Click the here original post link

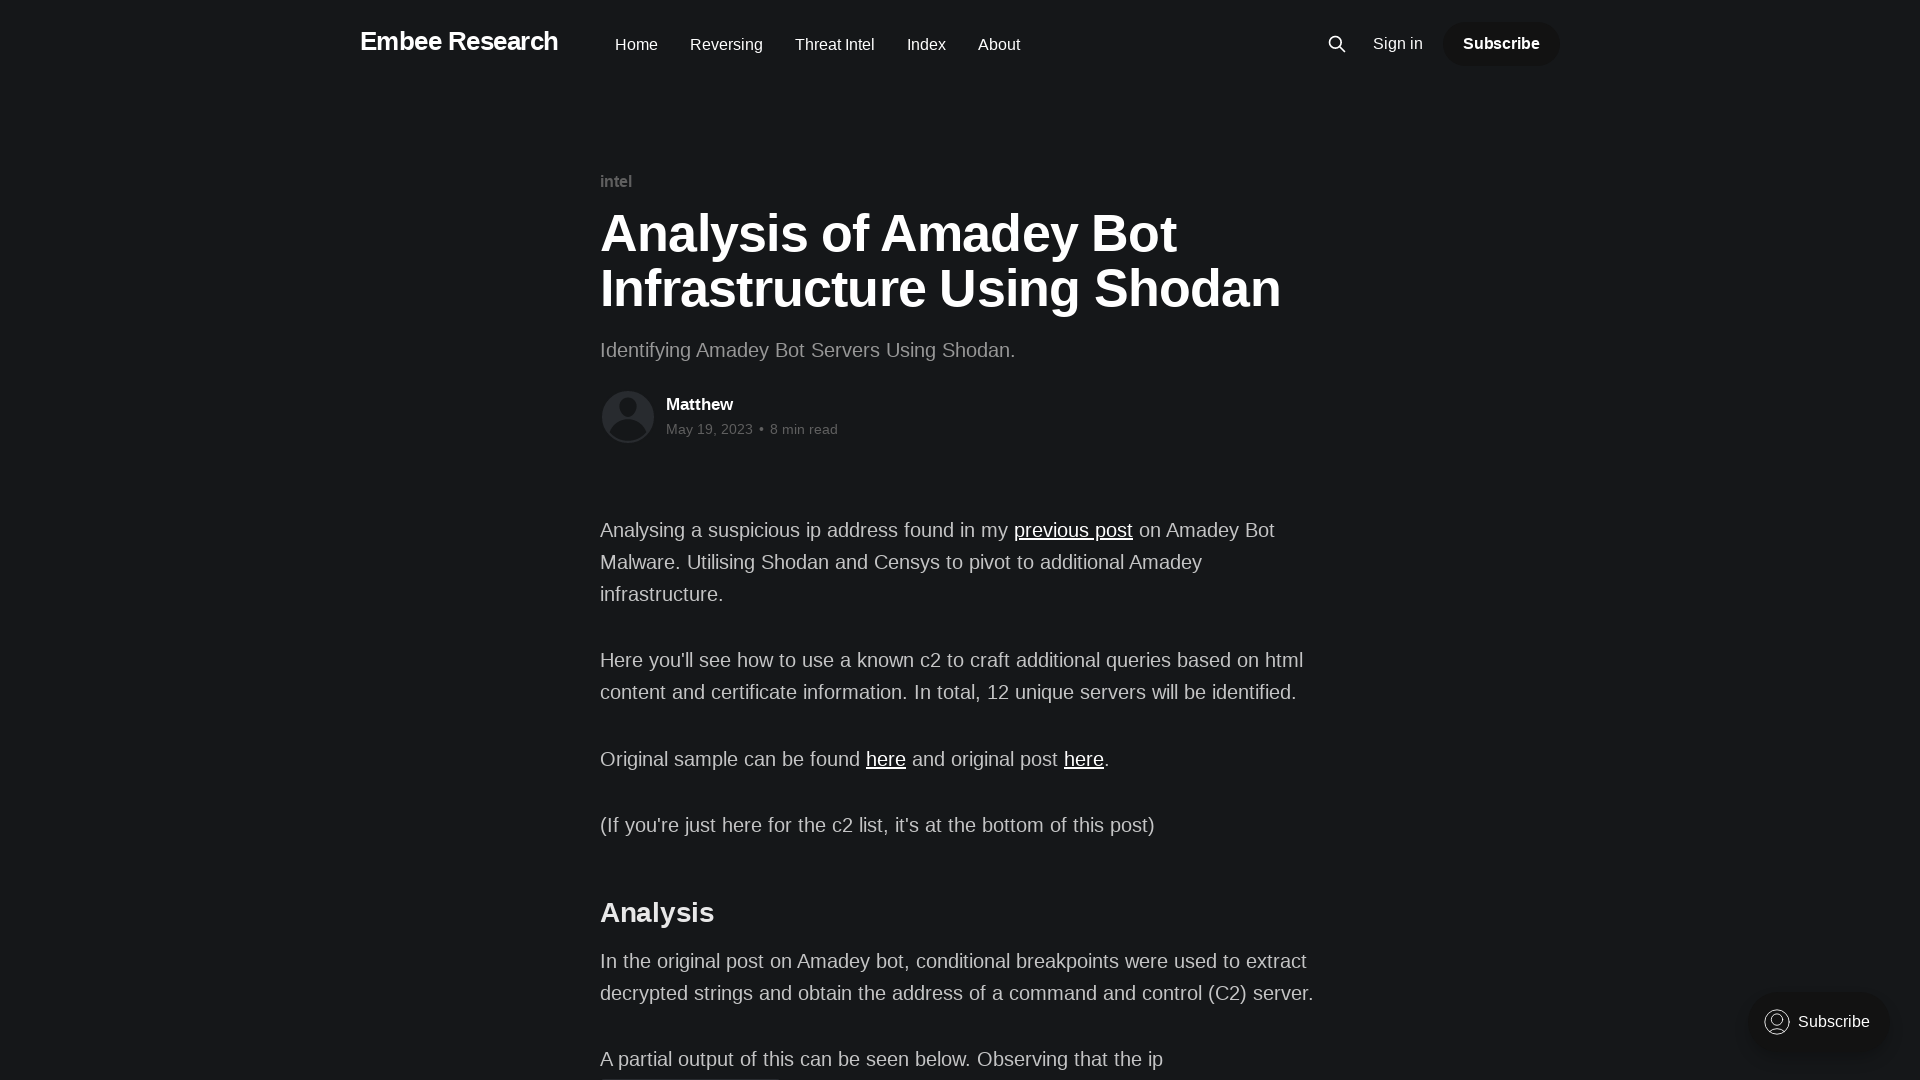(x=1083, y=758)
